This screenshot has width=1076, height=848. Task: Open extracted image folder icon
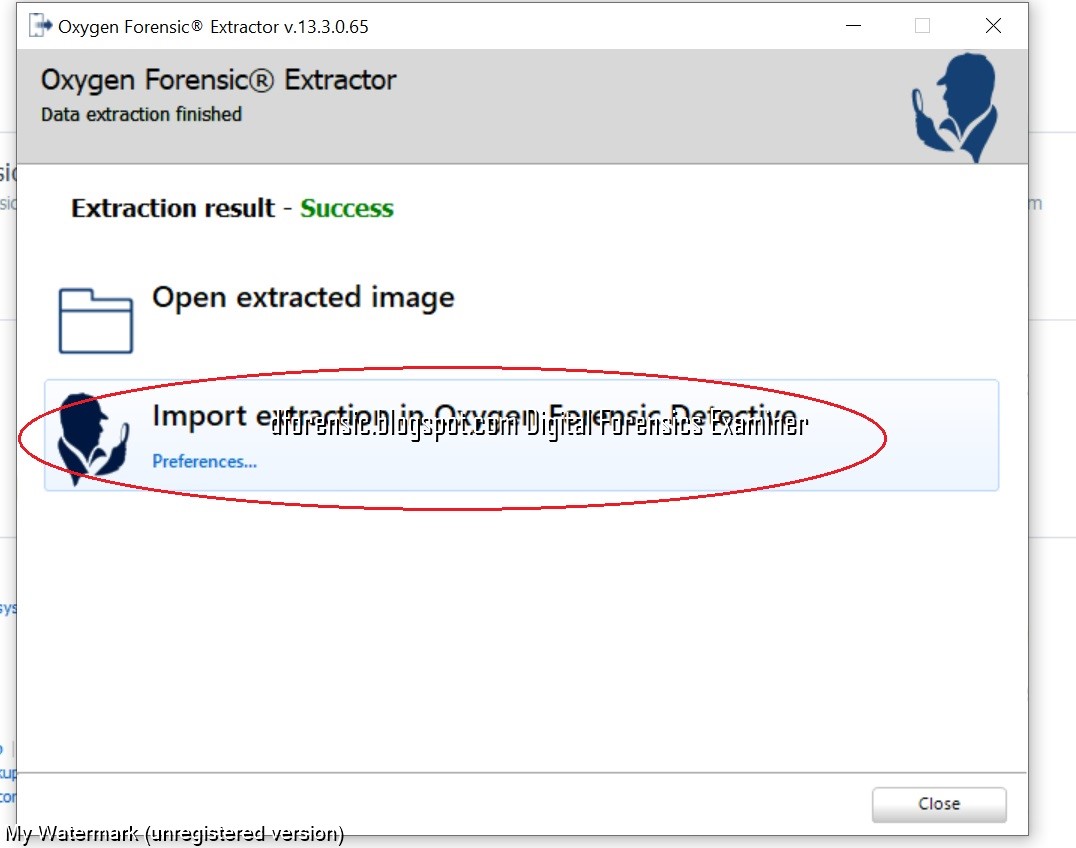click(x=95, y=320)
